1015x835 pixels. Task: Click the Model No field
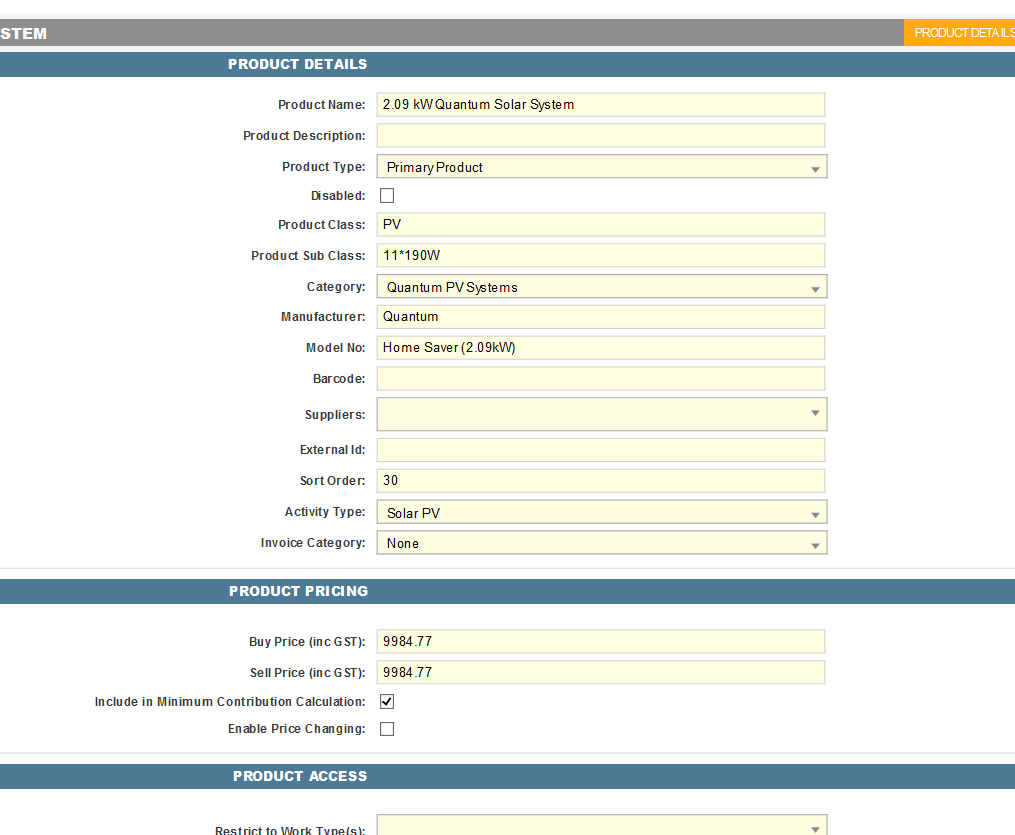tap(600, 348)
